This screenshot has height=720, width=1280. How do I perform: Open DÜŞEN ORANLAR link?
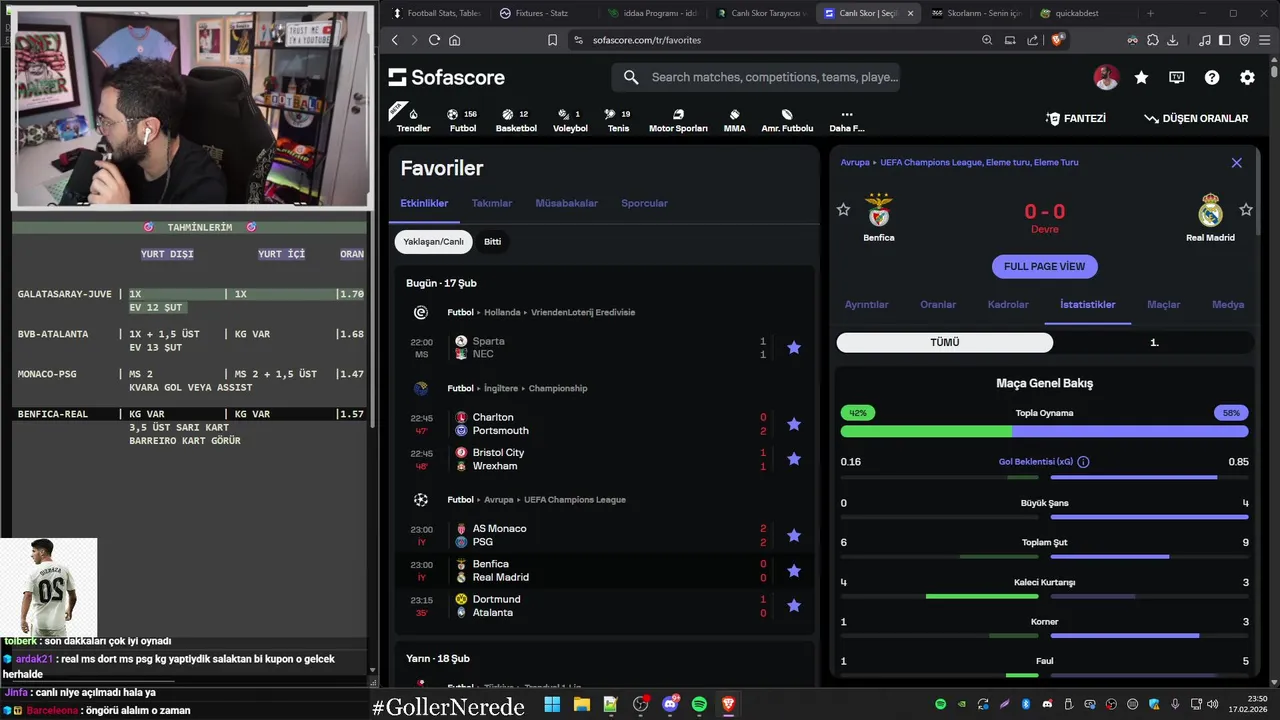coord(1196,118)
